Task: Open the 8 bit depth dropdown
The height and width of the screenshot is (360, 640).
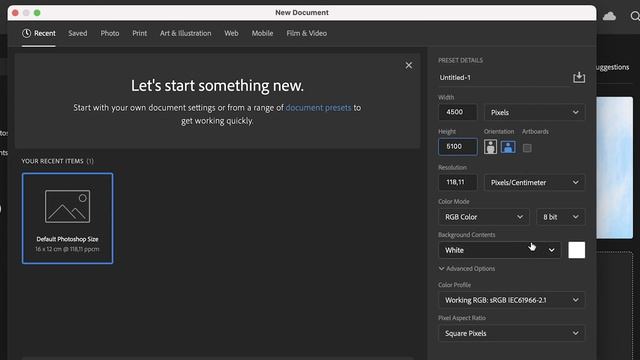Action: coord(560,217)
